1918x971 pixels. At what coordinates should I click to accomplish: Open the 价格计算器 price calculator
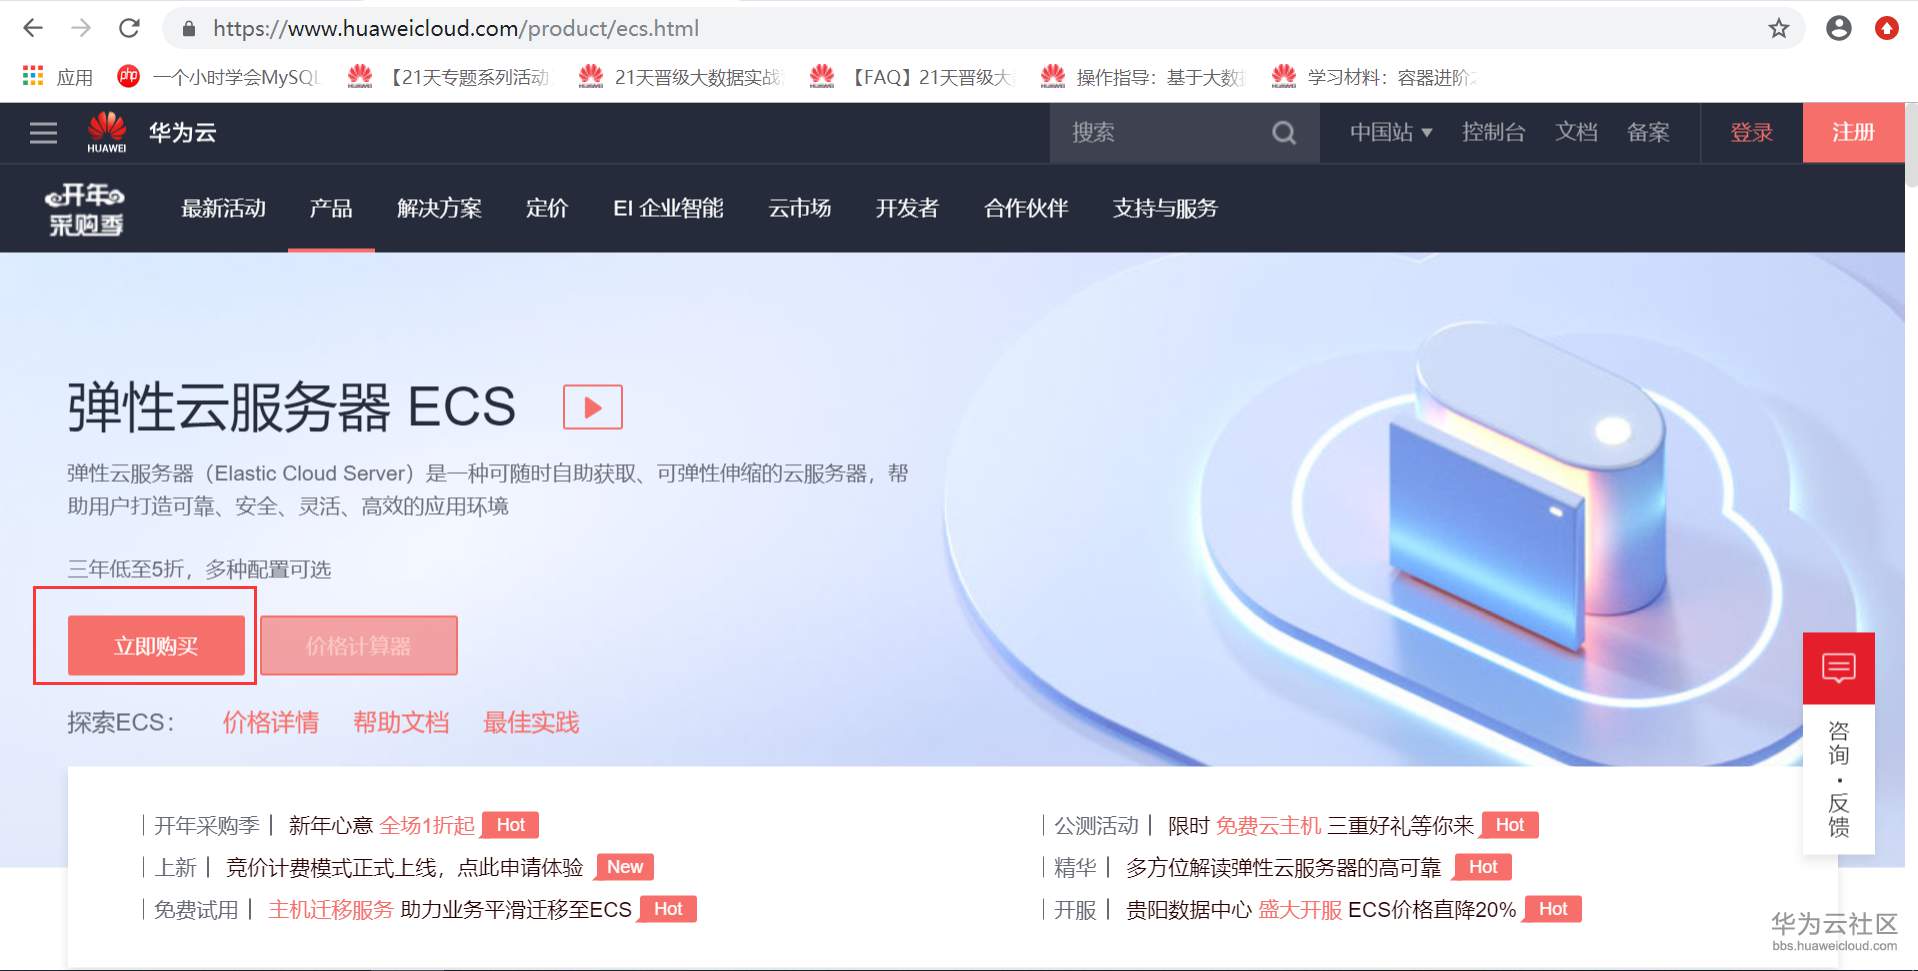359,646
